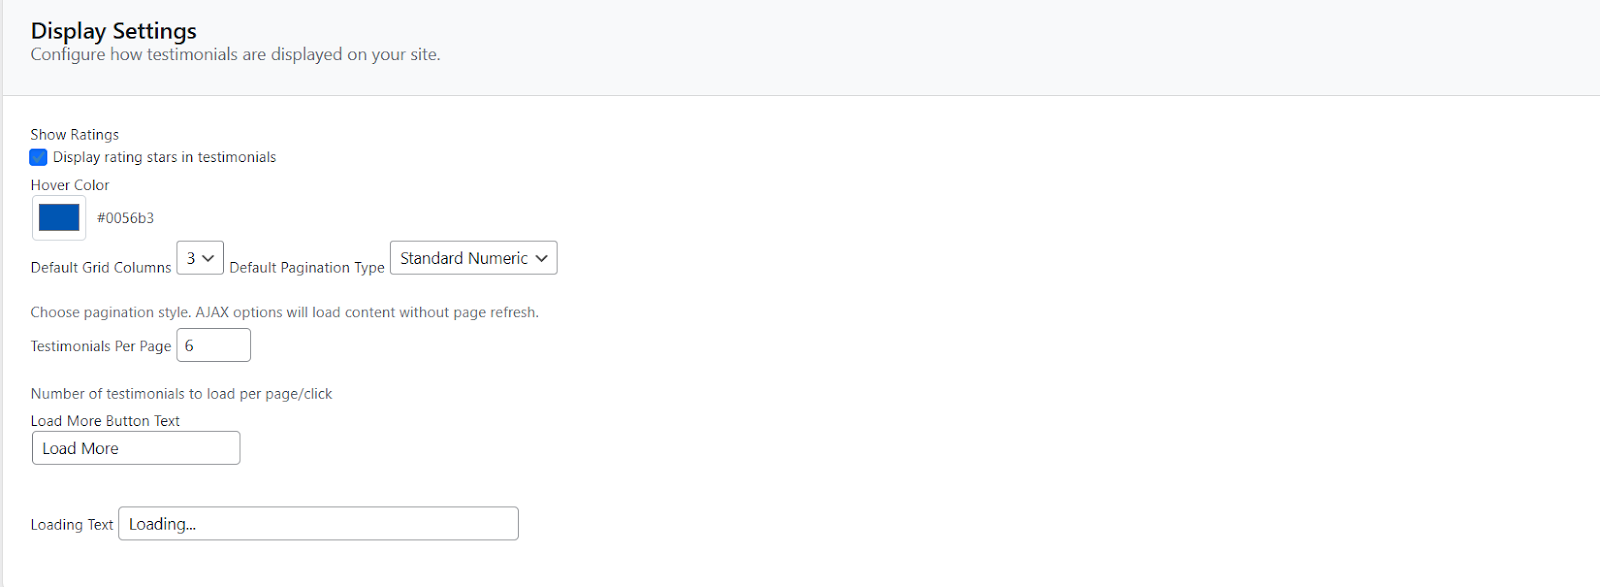Click the Hover Color label
This screenshot has width=1600, height=587.
pos(70,185)
